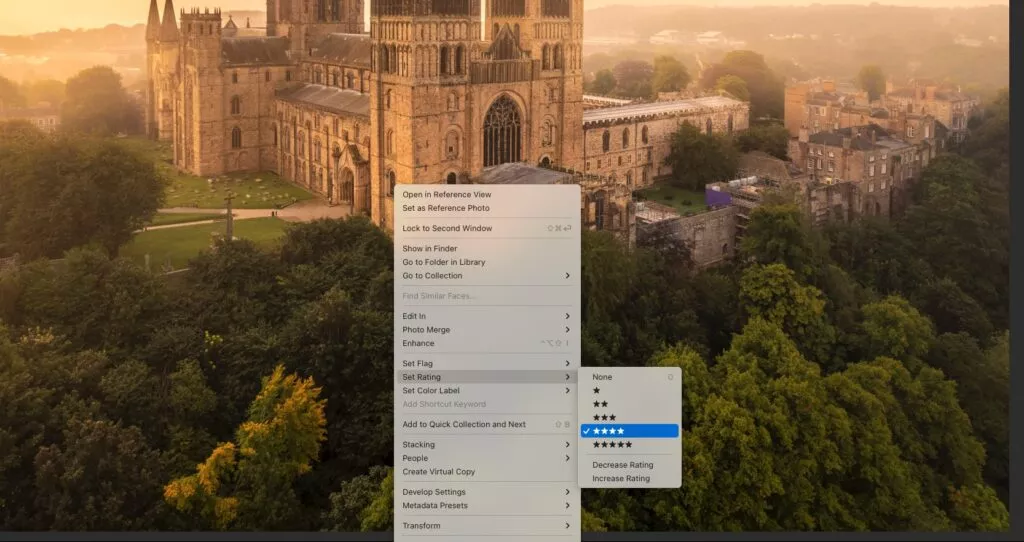Click Decrease Rating
The height and width of the screenshot is (542, 1024).
[x=622, y=465]
